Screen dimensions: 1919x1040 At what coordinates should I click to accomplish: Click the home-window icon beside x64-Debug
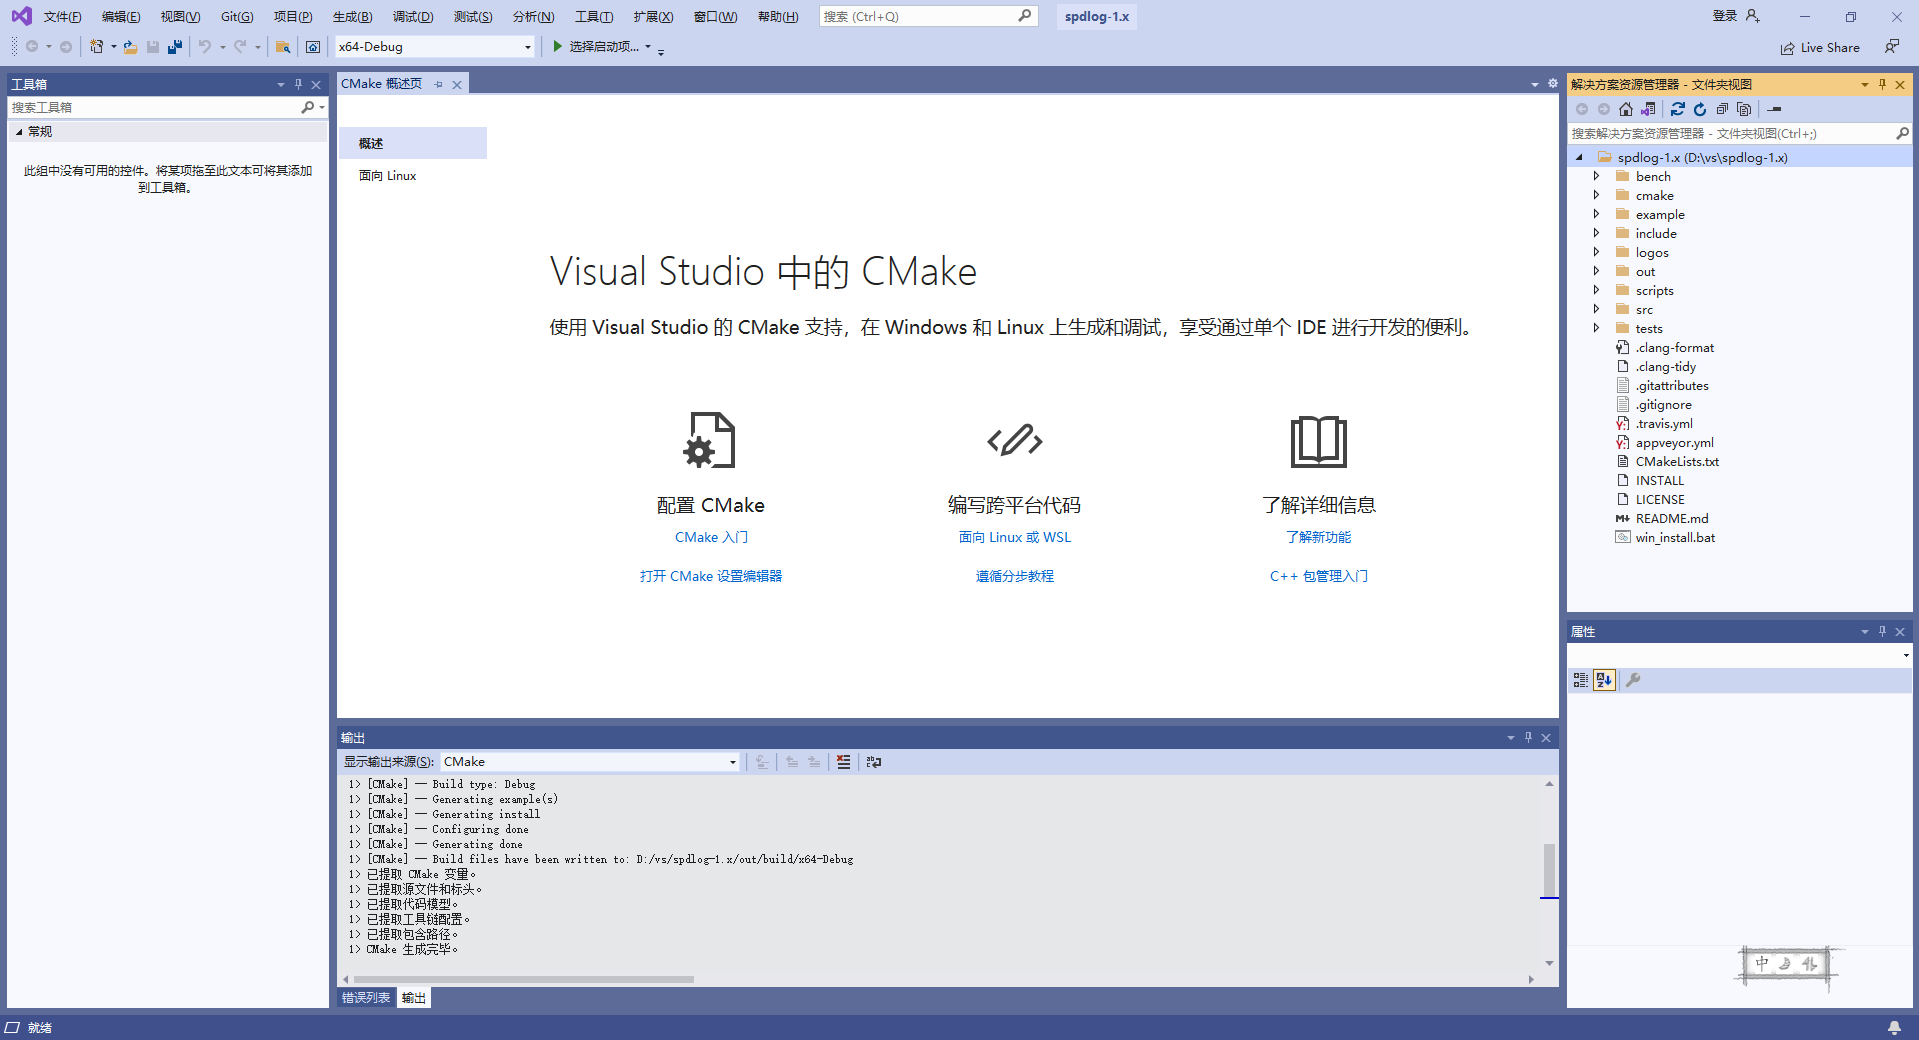(x=313, y=47)
